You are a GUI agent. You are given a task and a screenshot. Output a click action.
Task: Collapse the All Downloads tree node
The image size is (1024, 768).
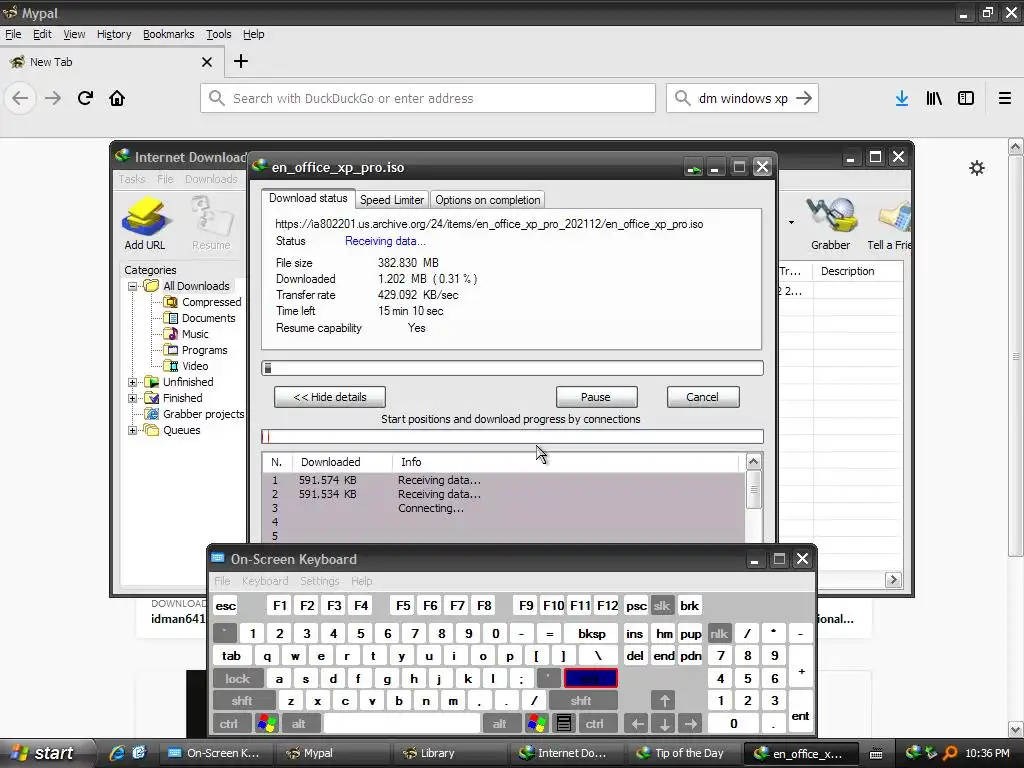[133, 286]
